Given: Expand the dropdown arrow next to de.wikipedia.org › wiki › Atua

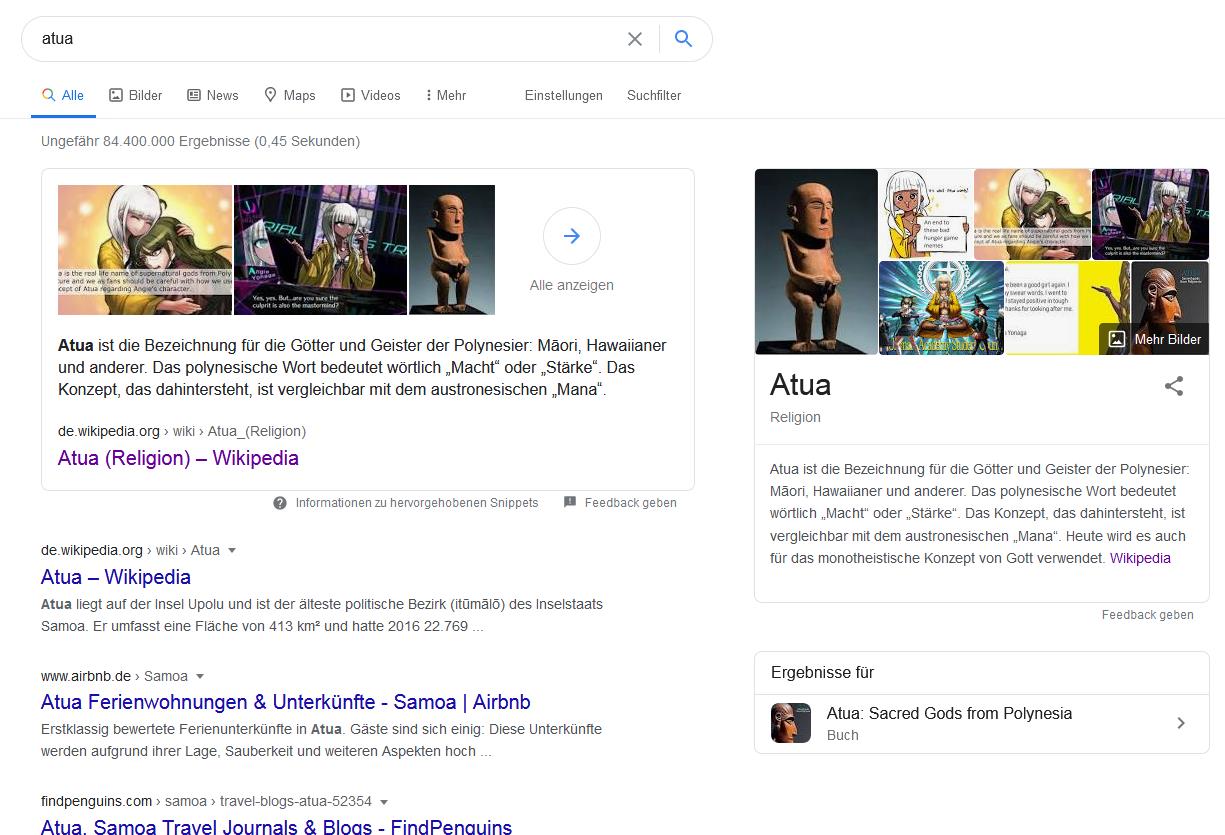Looking at the screenshot, I should tap(232, 550).
